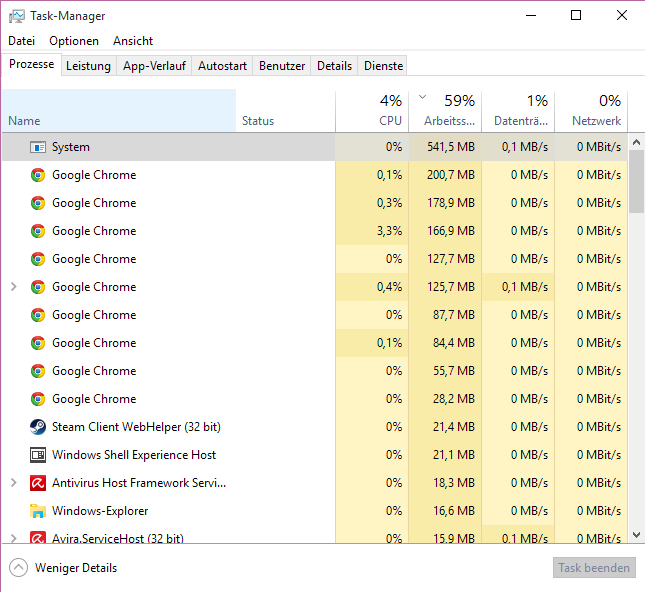Select the Windows-Explorer process row
Viewport: 645px width, 592px height.
pos(315,511)
